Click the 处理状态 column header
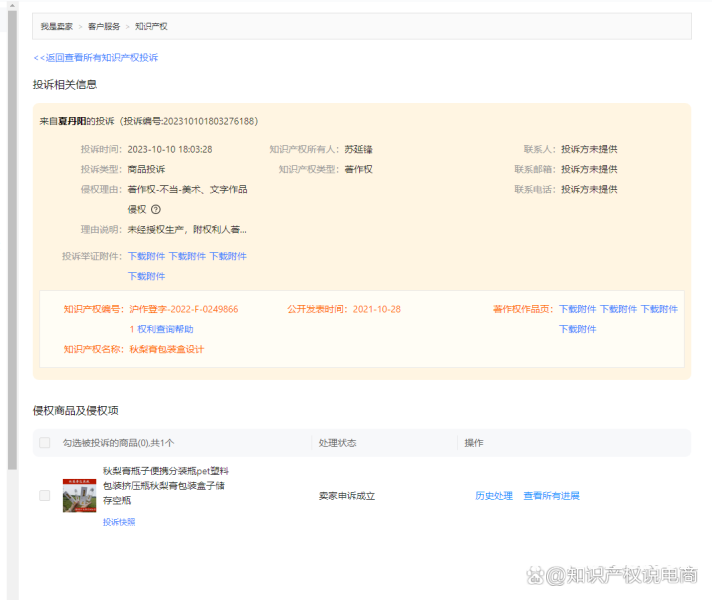The height and width of the screenshot is (600, 712). coord(337,443)
